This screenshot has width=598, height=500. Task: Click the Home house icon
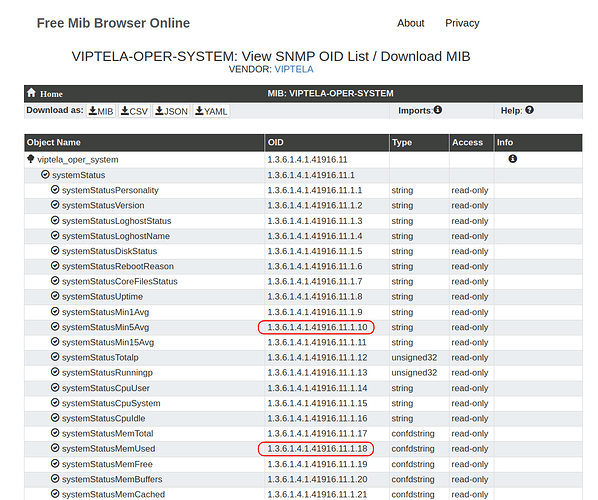pyautogui.click(x=31, y=93)
